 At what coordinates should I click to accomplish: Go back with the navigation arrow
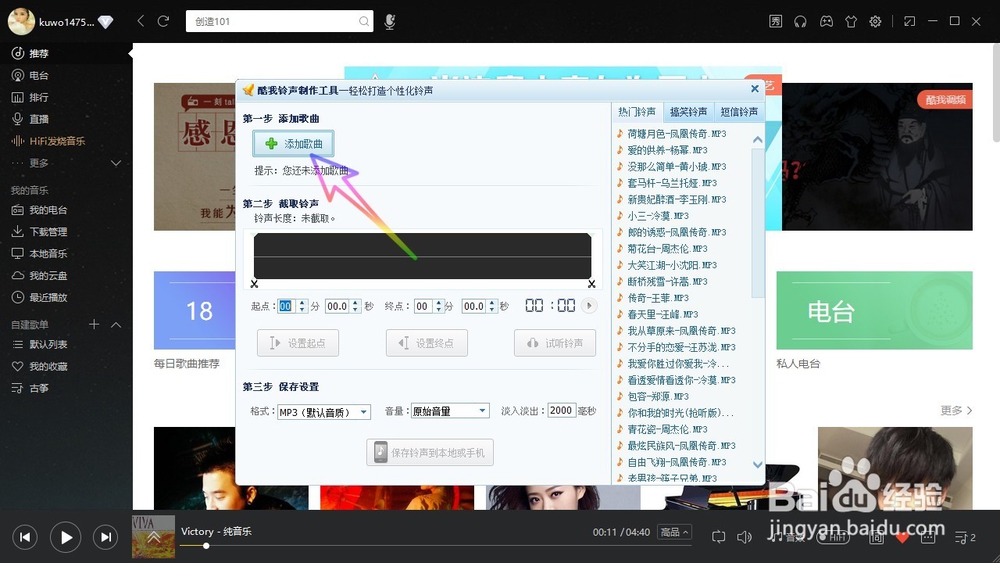click(141, 21)
